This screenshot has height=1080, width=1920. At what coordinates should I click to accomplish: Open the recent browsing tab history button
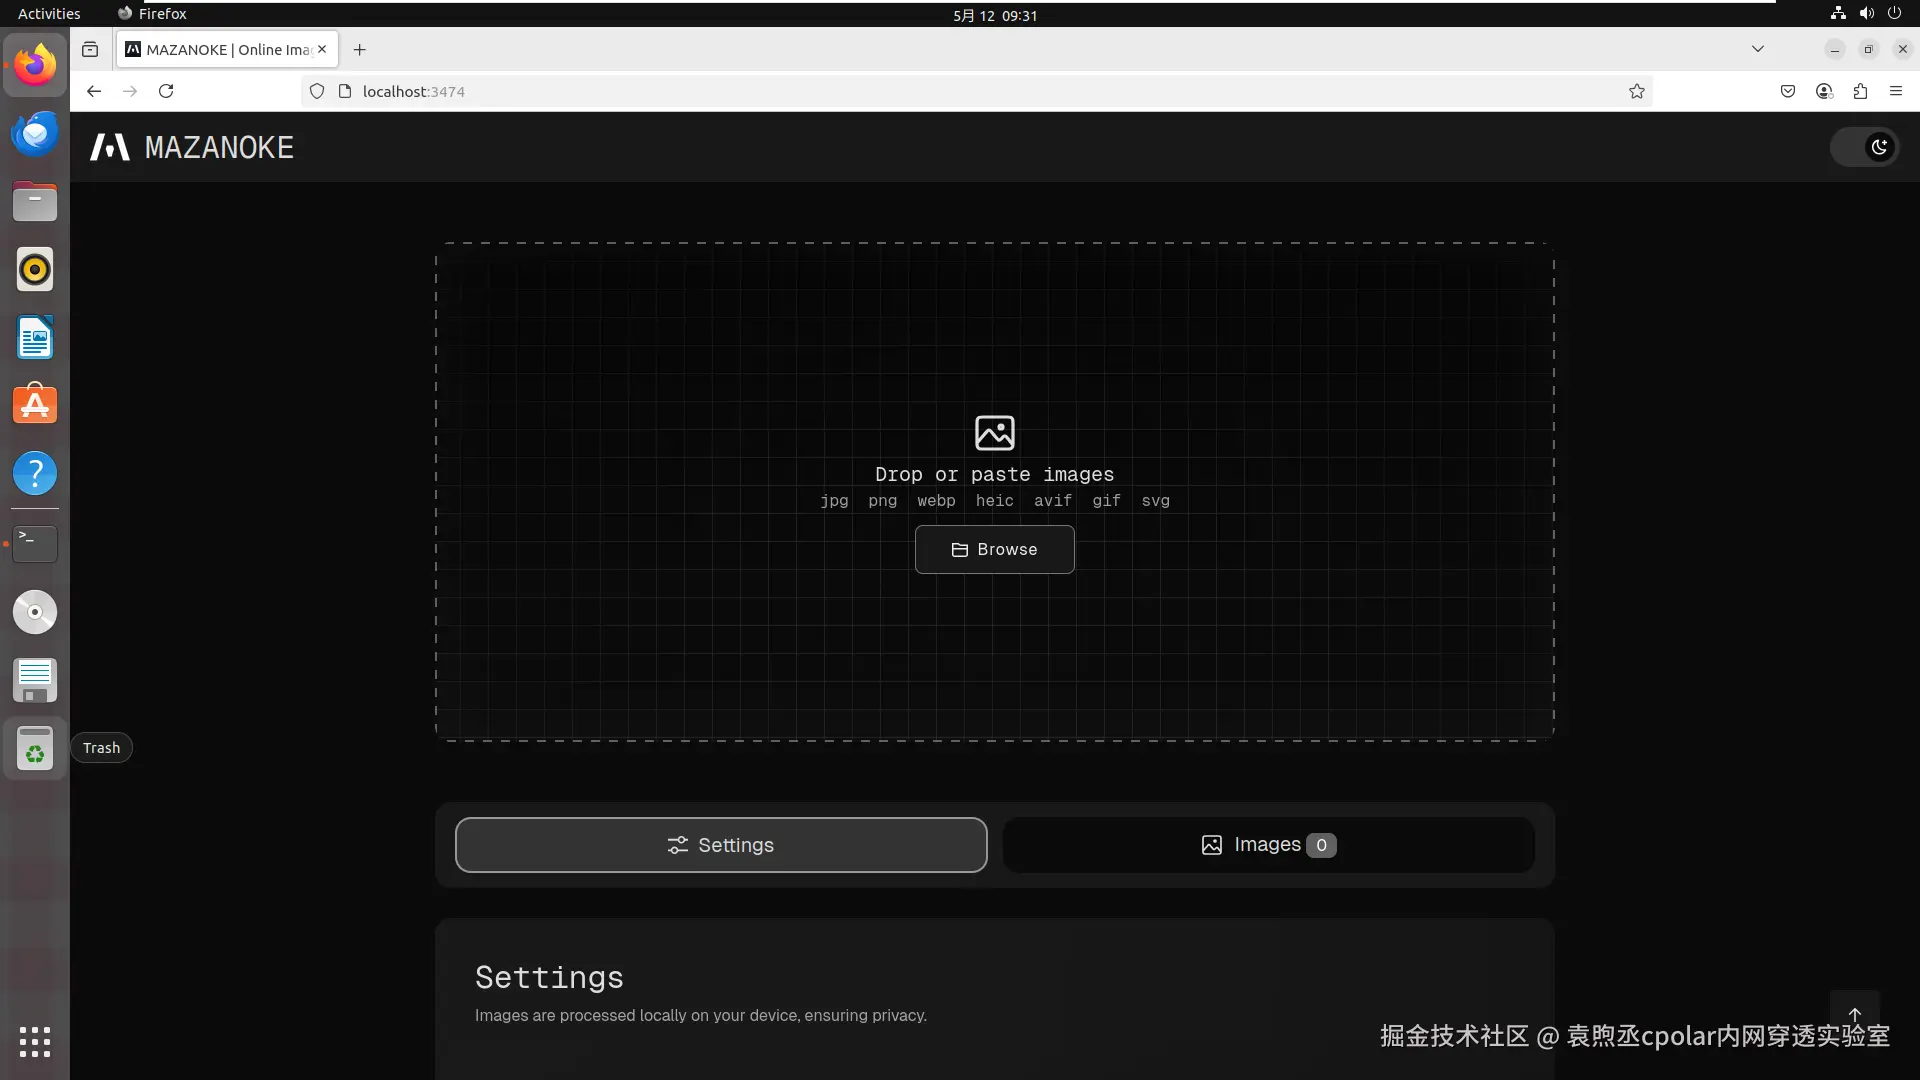tap(90, 49)
